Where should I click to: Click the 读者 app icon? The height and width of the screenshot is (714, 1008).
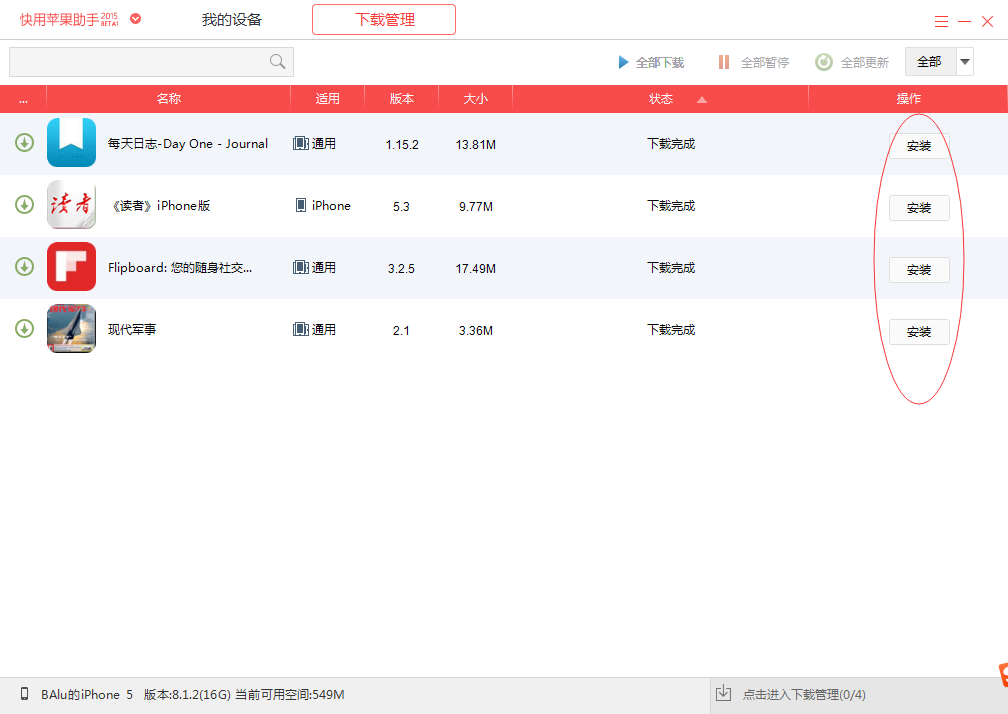coord(71,205)
